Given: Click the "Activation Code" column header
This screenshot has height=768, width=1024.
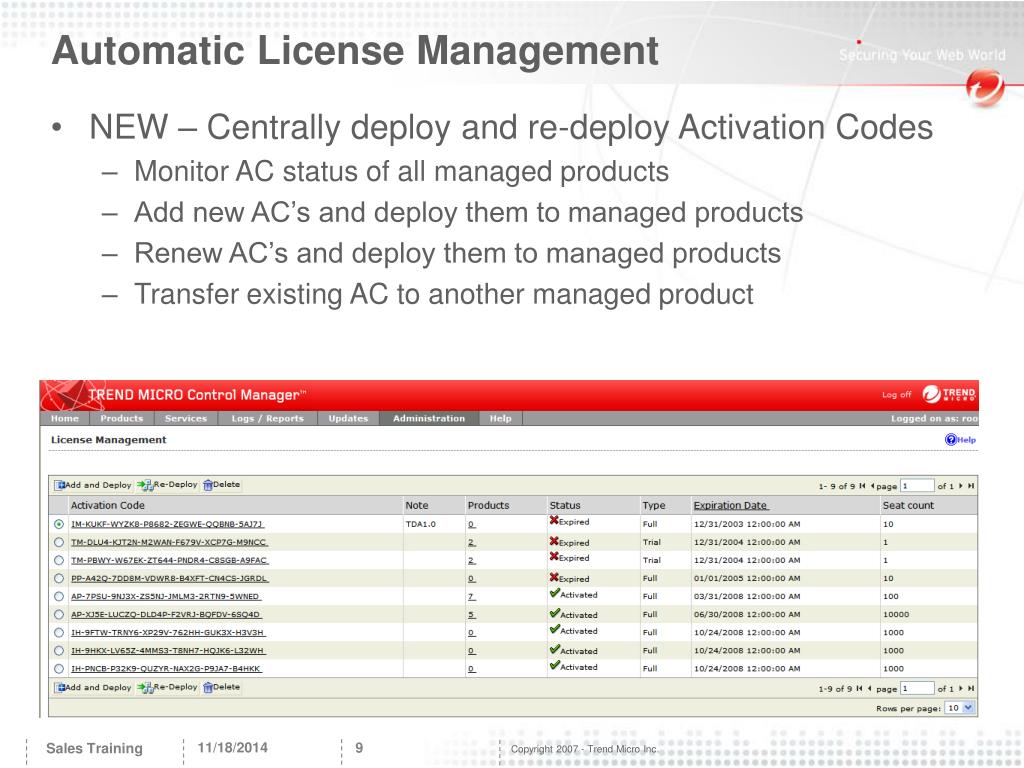Looking at the screenshot, I should pos(108,505).
